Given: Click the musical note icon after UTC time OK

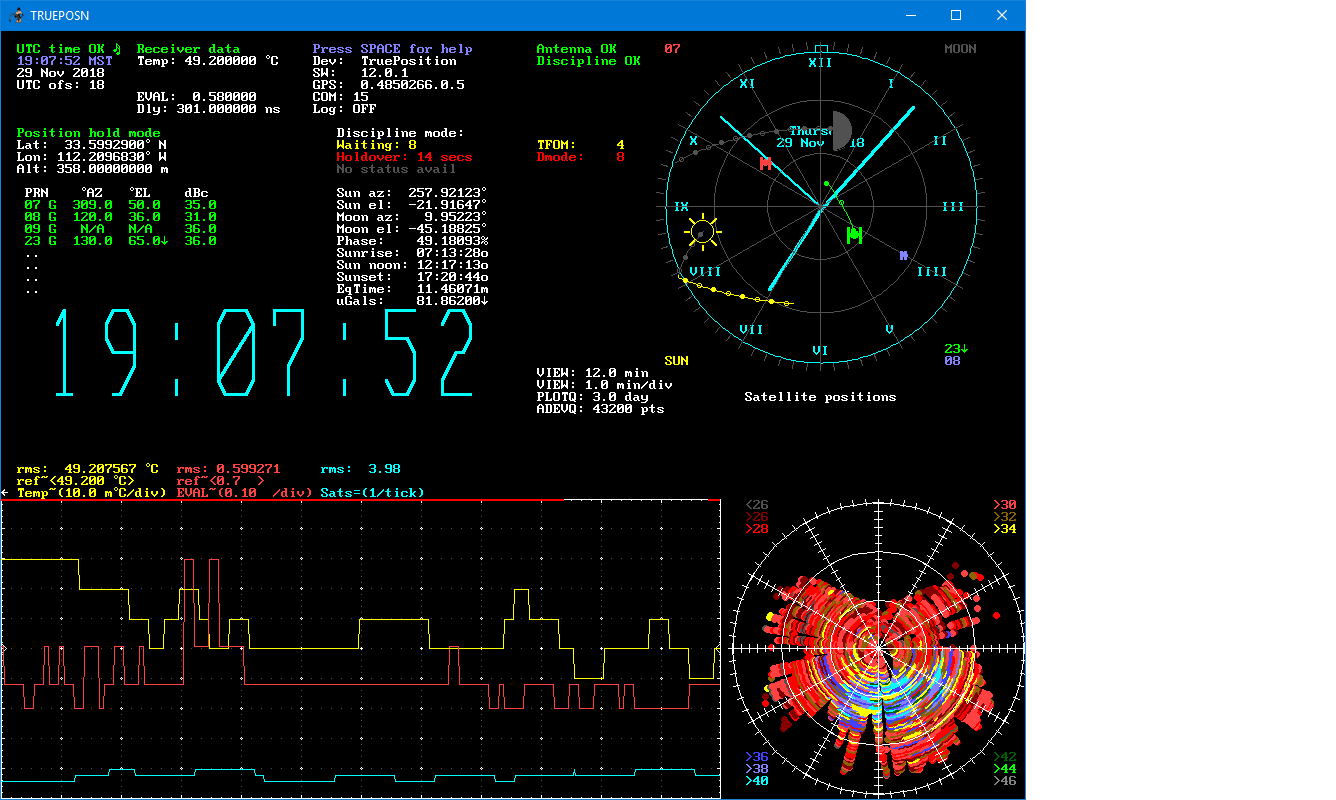Looking at the screenshot, I should (x=116, y=48).
